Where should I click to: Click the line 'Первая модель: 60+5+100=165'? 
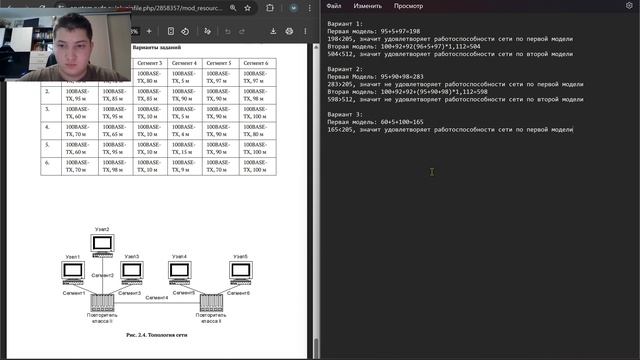tap(376, 122)
